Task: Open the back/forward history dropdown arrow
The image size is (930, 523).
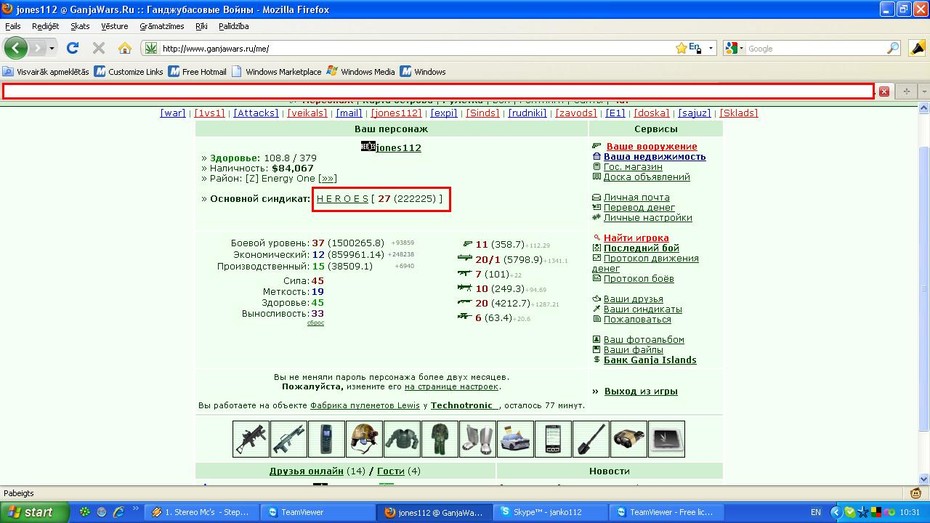Action: pyautogui.click(x=52, y=48)
